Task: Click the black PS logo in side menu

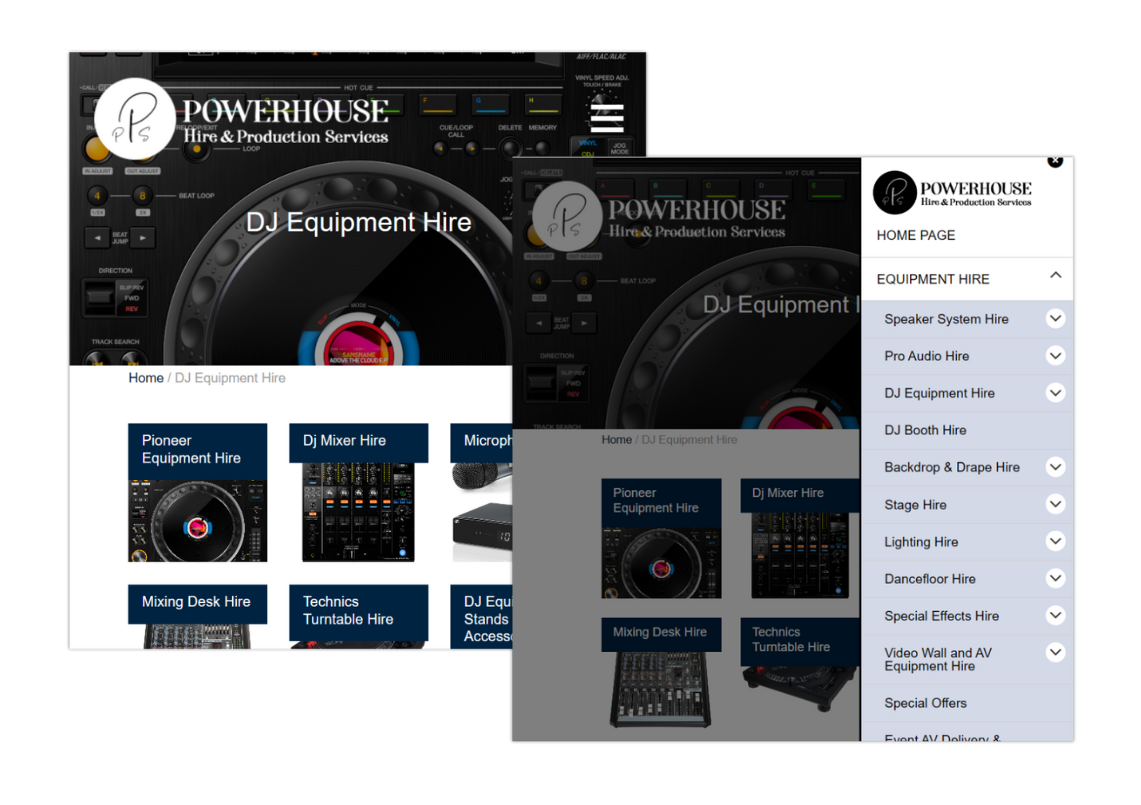Action: (894, 193)
